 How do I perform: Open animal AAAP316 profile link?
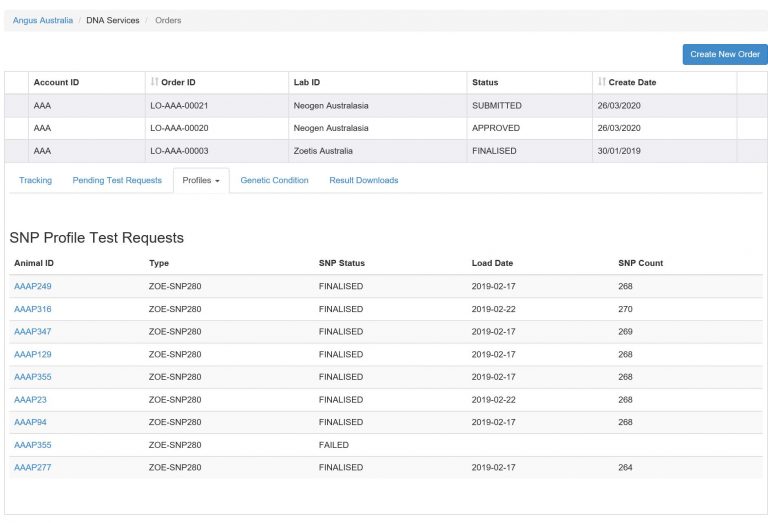coord(33,310)
